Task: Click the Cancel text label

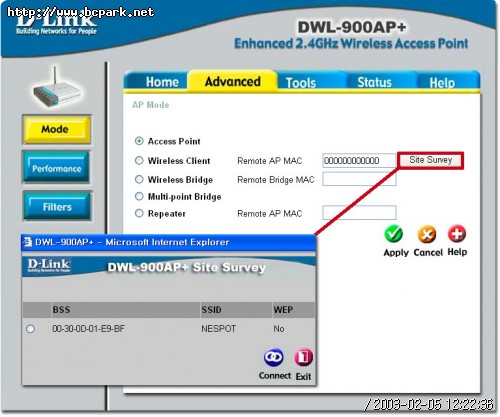Action: pos(428,252)
